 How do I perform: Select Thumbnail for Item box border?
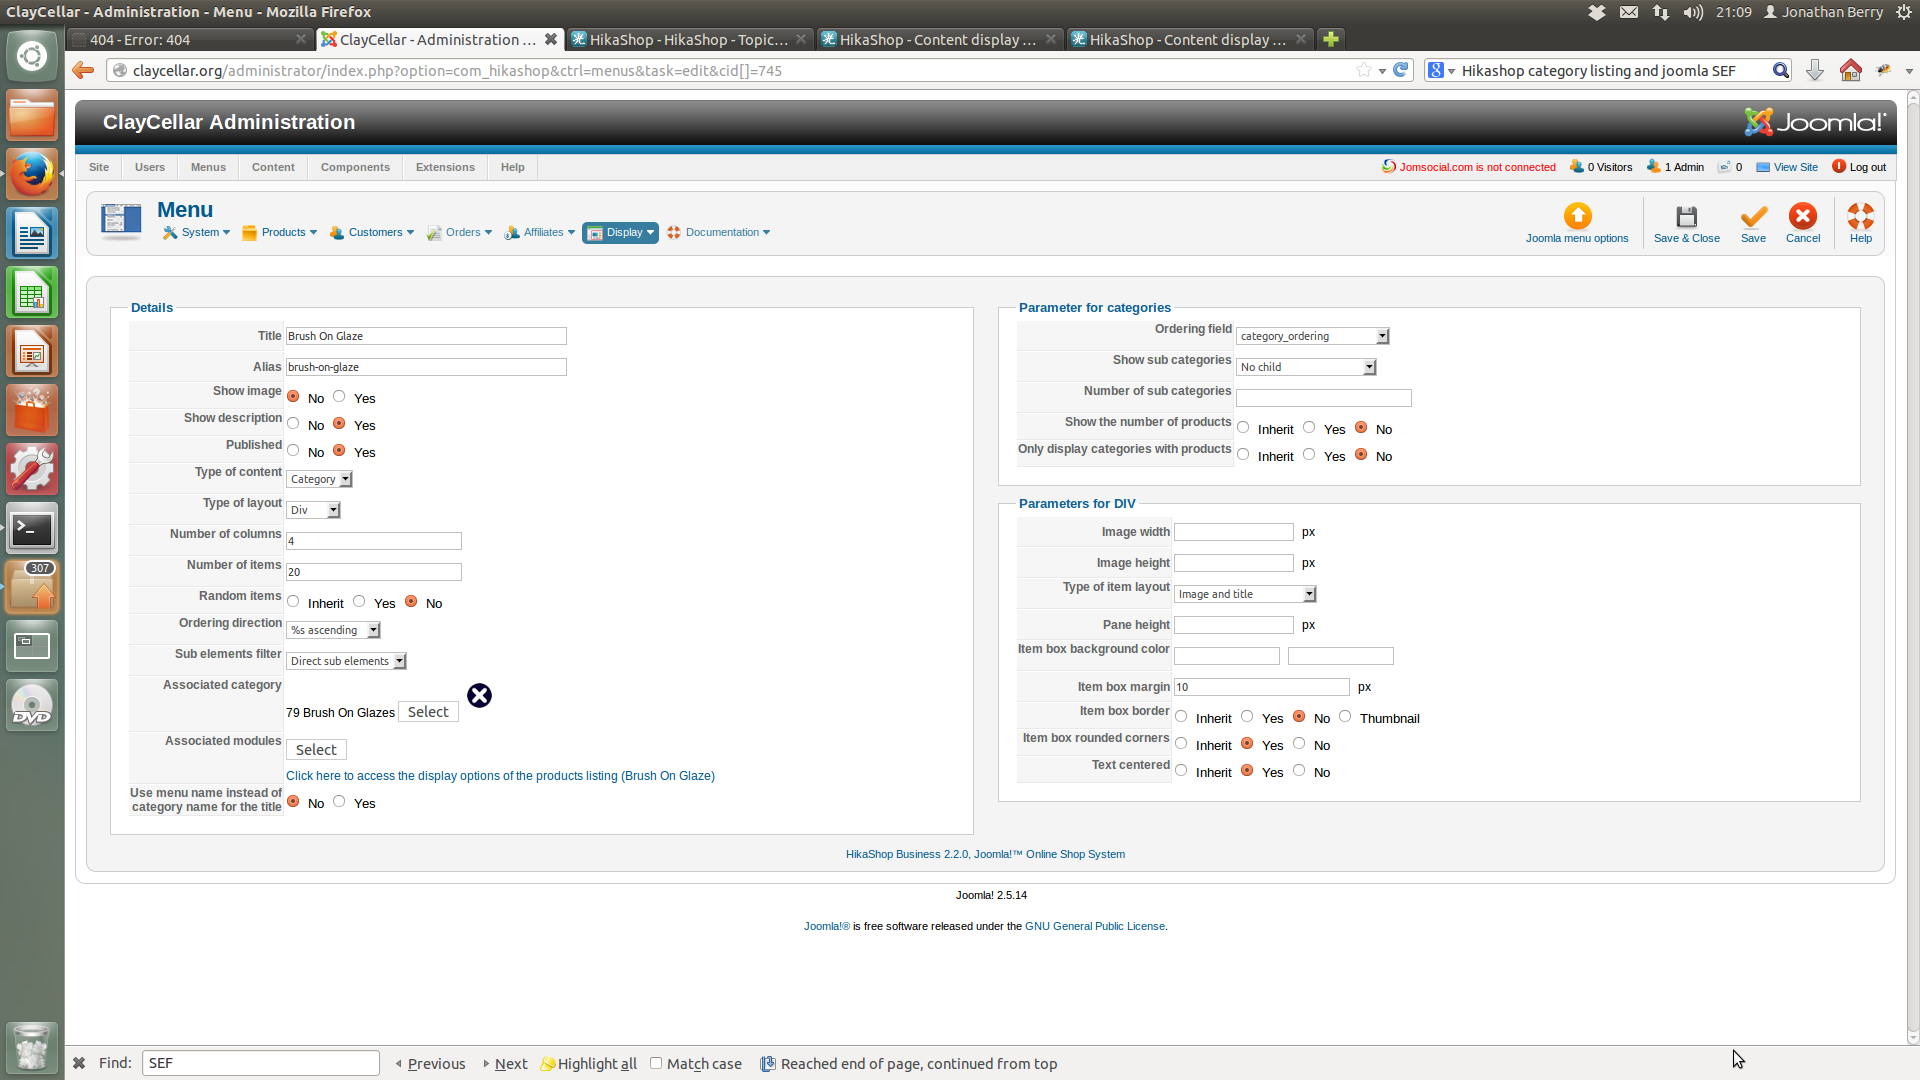(1345, 717)
